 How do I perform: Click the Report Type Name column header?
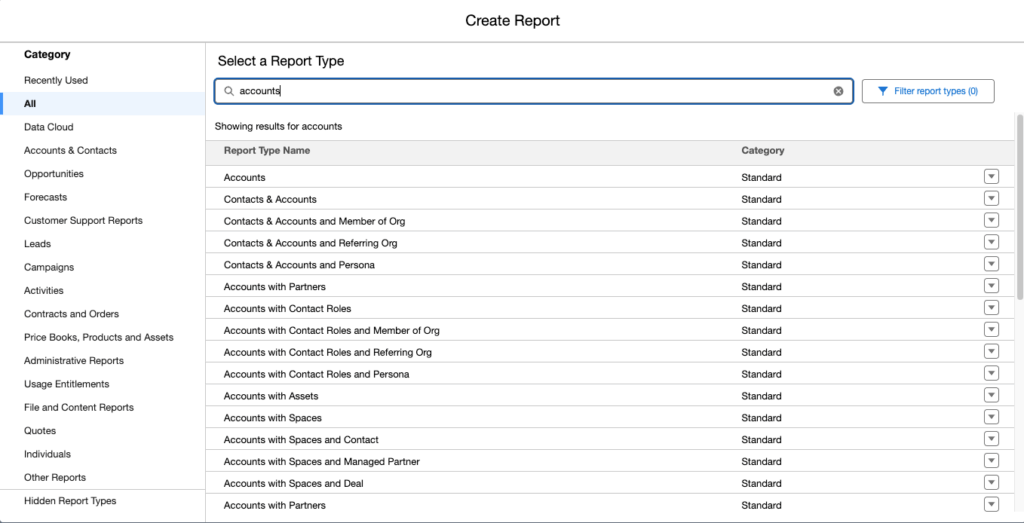(267, 151)
